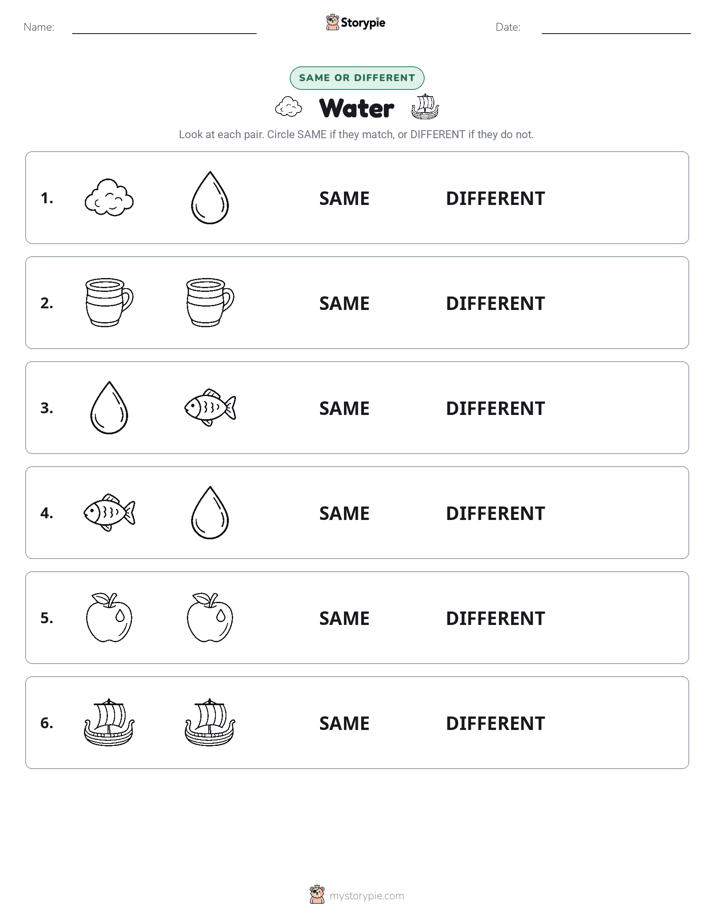Click the cloud icon in row 1

(109, 198)
